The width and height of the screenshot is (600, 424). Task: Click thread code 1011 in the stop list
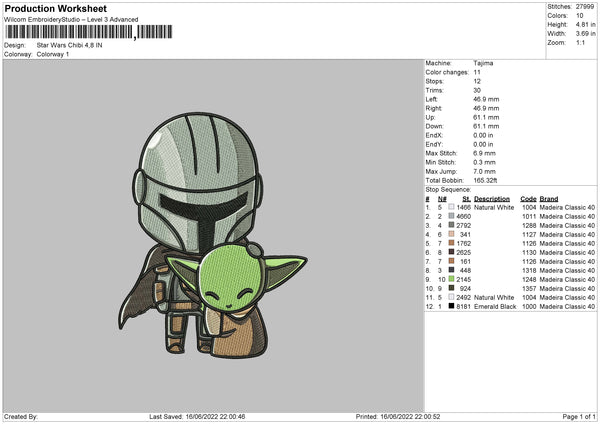pyautogui.click(x=529, y=216)
